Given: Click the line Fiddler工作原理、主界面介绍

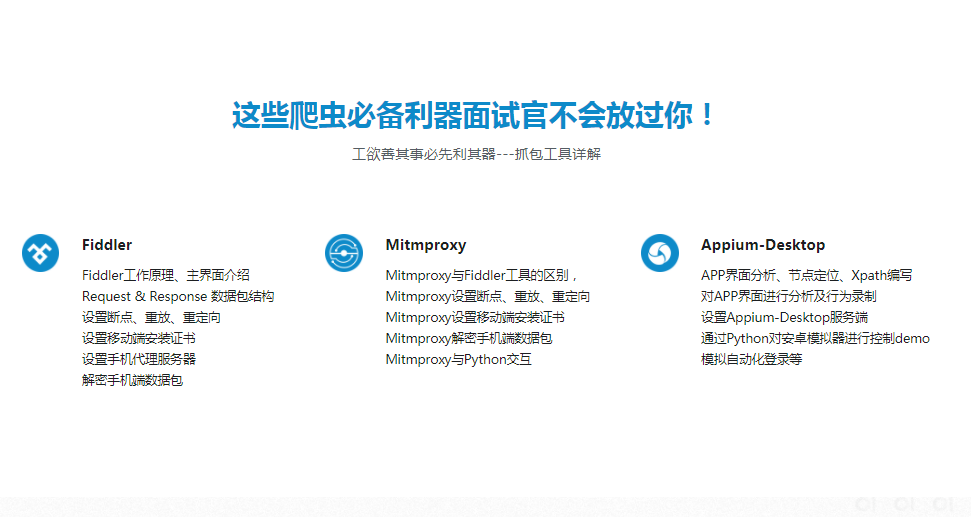Looking at the screenshot, I should [x=166, y=276].
